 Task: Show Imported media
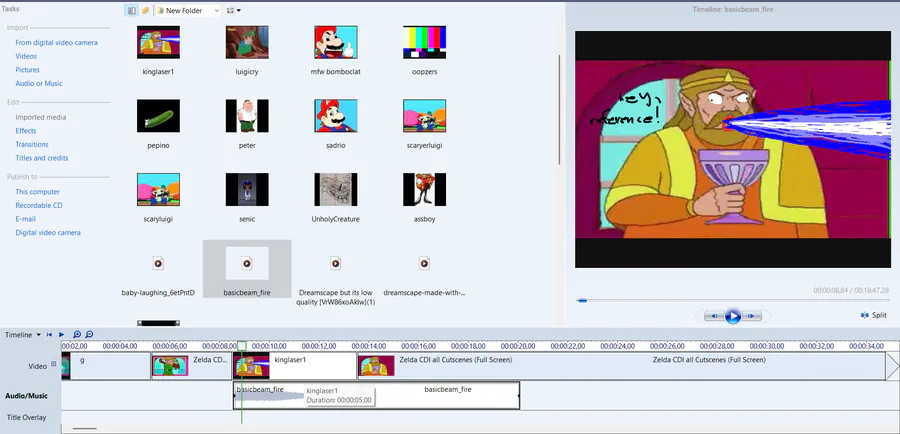tap(41, 117)
